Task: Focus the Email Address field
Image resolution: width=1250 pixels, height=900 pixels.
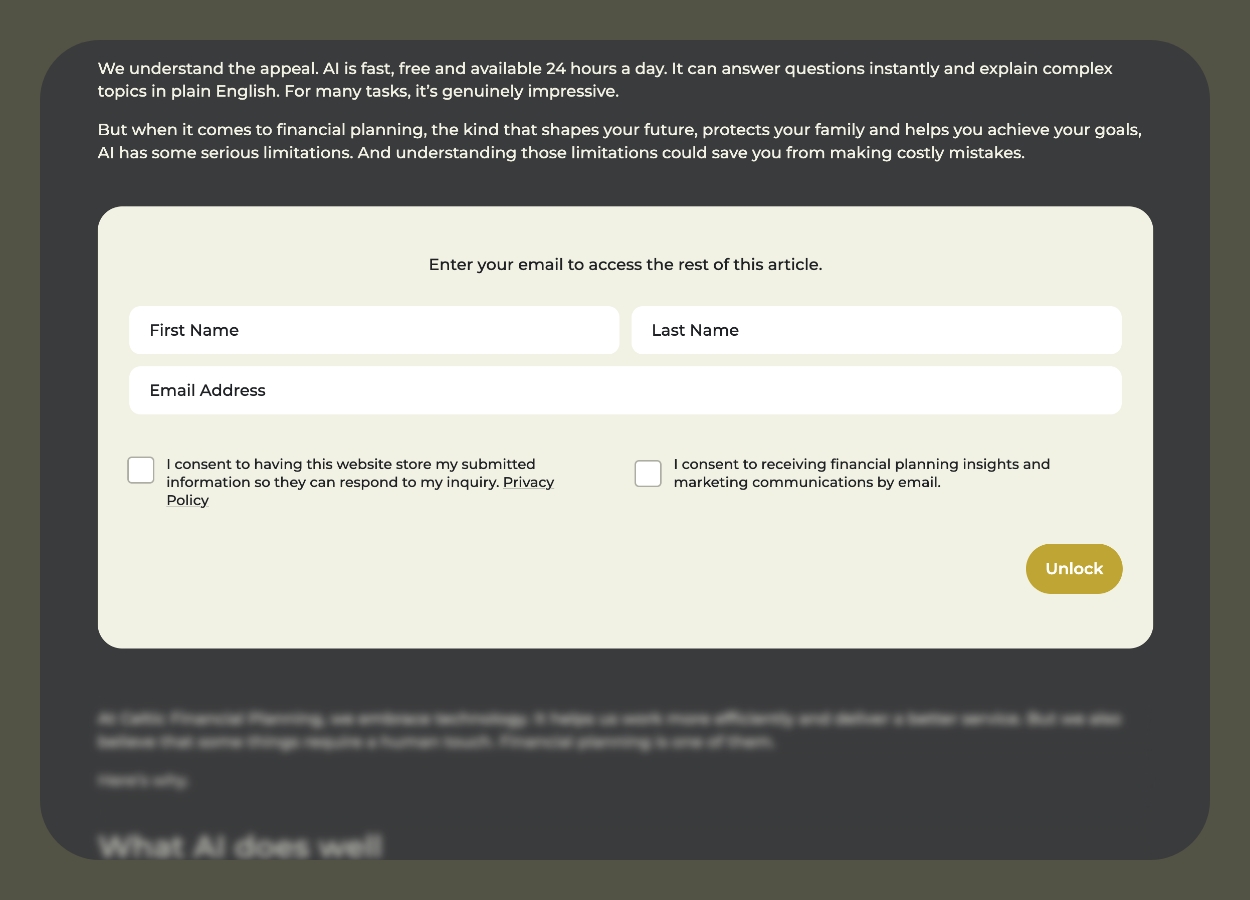Action: (625, 390)
